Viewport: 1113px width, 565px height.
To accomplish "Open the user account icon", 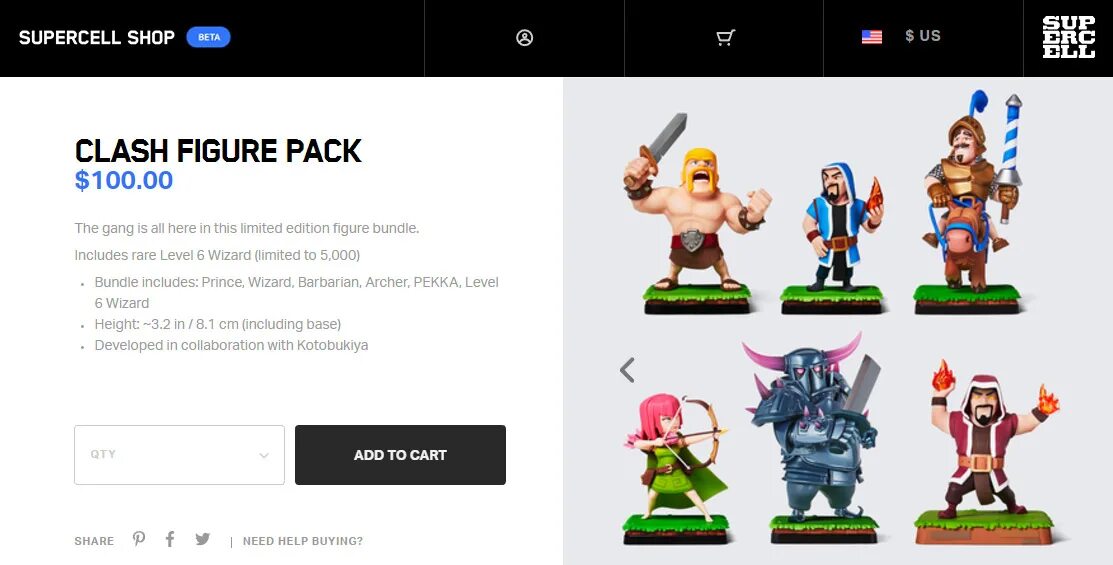I will coord(525,38).
